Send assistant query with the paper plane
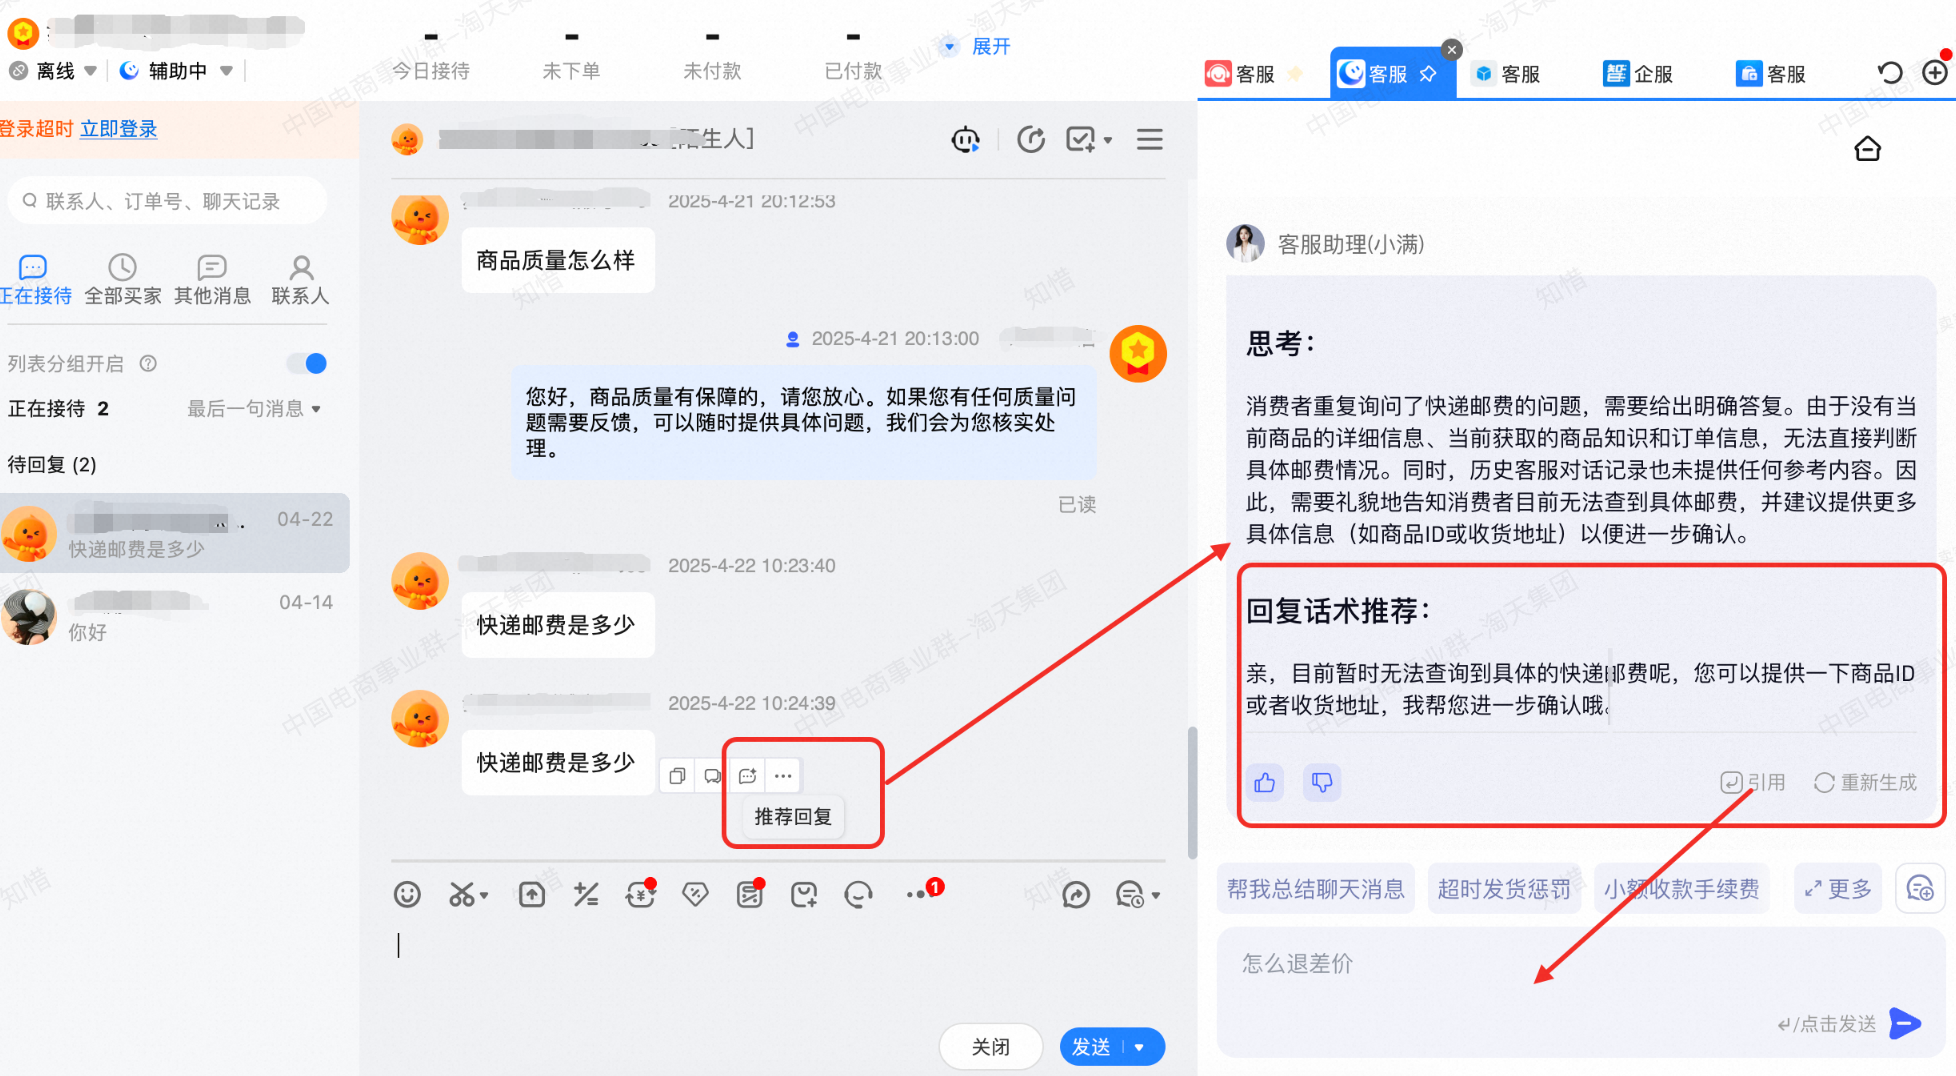 point(1905,1023)
